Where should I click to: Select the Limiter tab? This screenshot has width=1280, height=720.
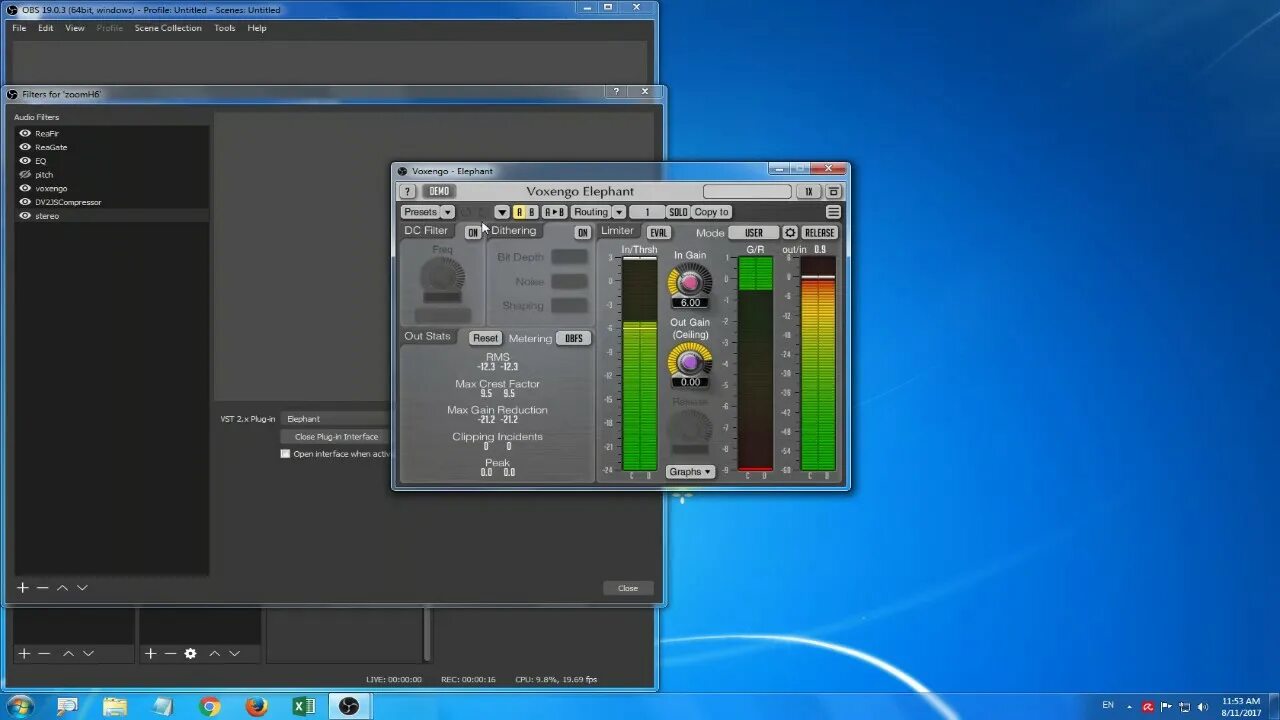(617, 231)
